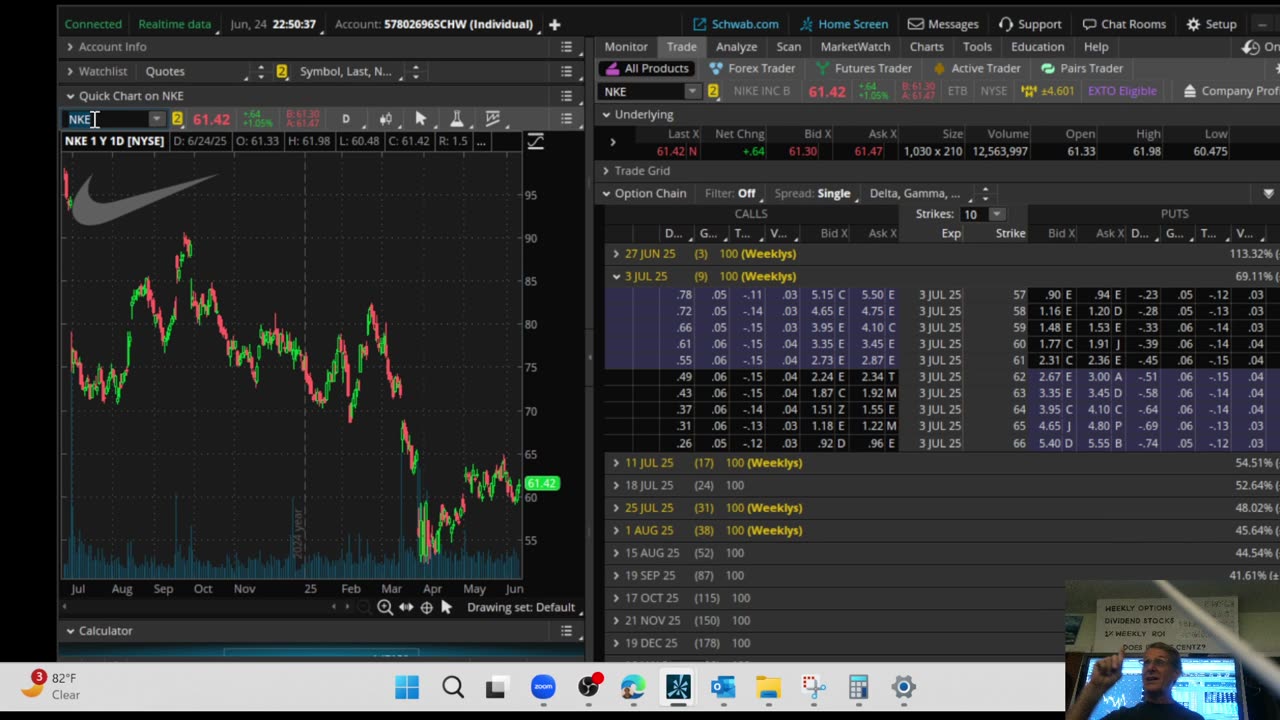Click the crosshair icon below the chart
Image resolution: width=1280 pixels, height=720 pixels.
(x=427, y=607)
